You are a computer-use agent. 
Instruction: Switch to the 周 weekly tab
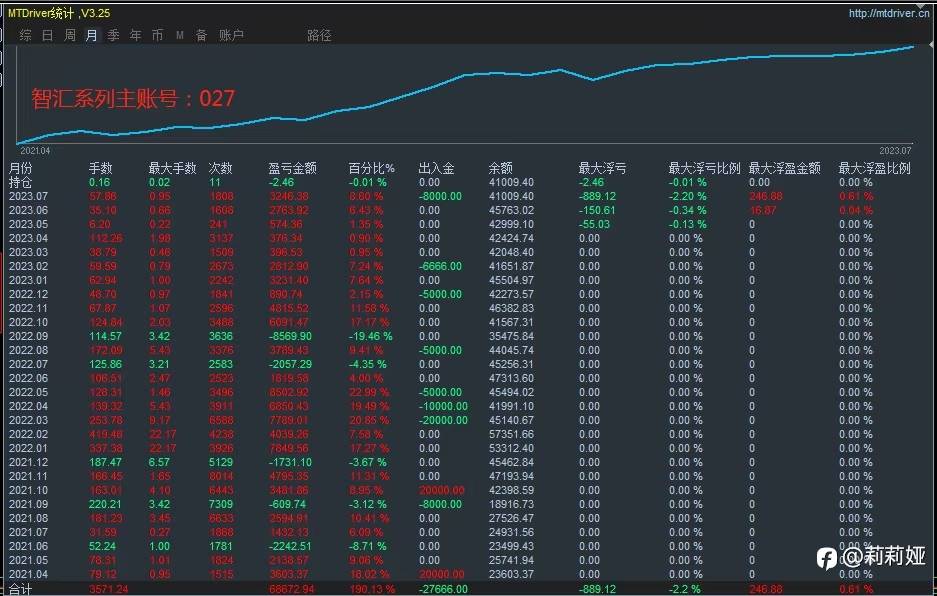pos(69,35)
